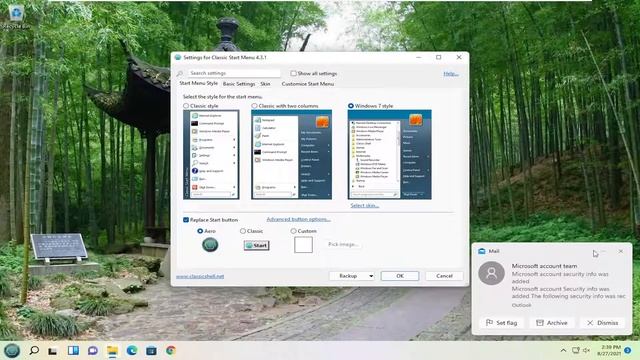Click Set flag in Mail notification
This screenshot has height=360, width=640.
[502, 322]
